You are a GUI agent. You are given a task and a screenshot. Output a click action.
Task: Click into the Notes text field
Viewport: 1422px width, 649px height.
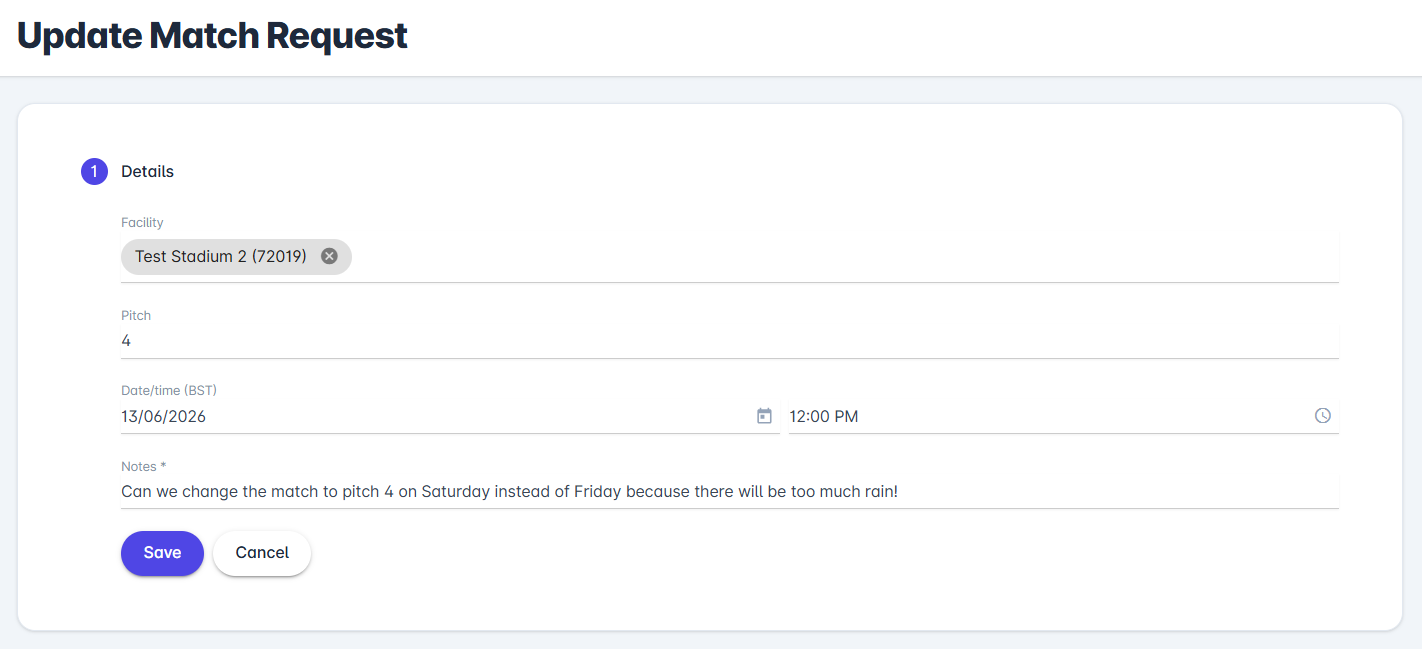coord(730,492)
